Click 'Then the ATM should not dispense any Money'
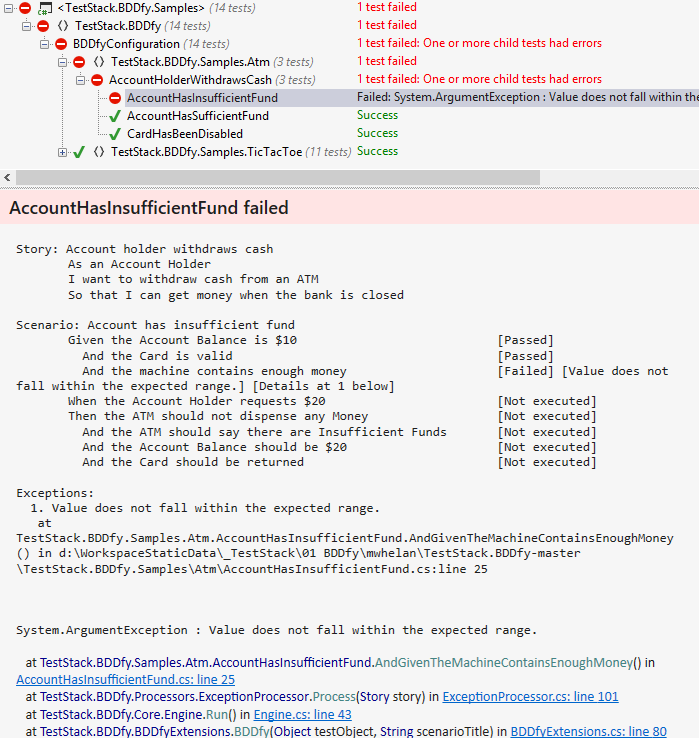 click(x=218, y=416)
